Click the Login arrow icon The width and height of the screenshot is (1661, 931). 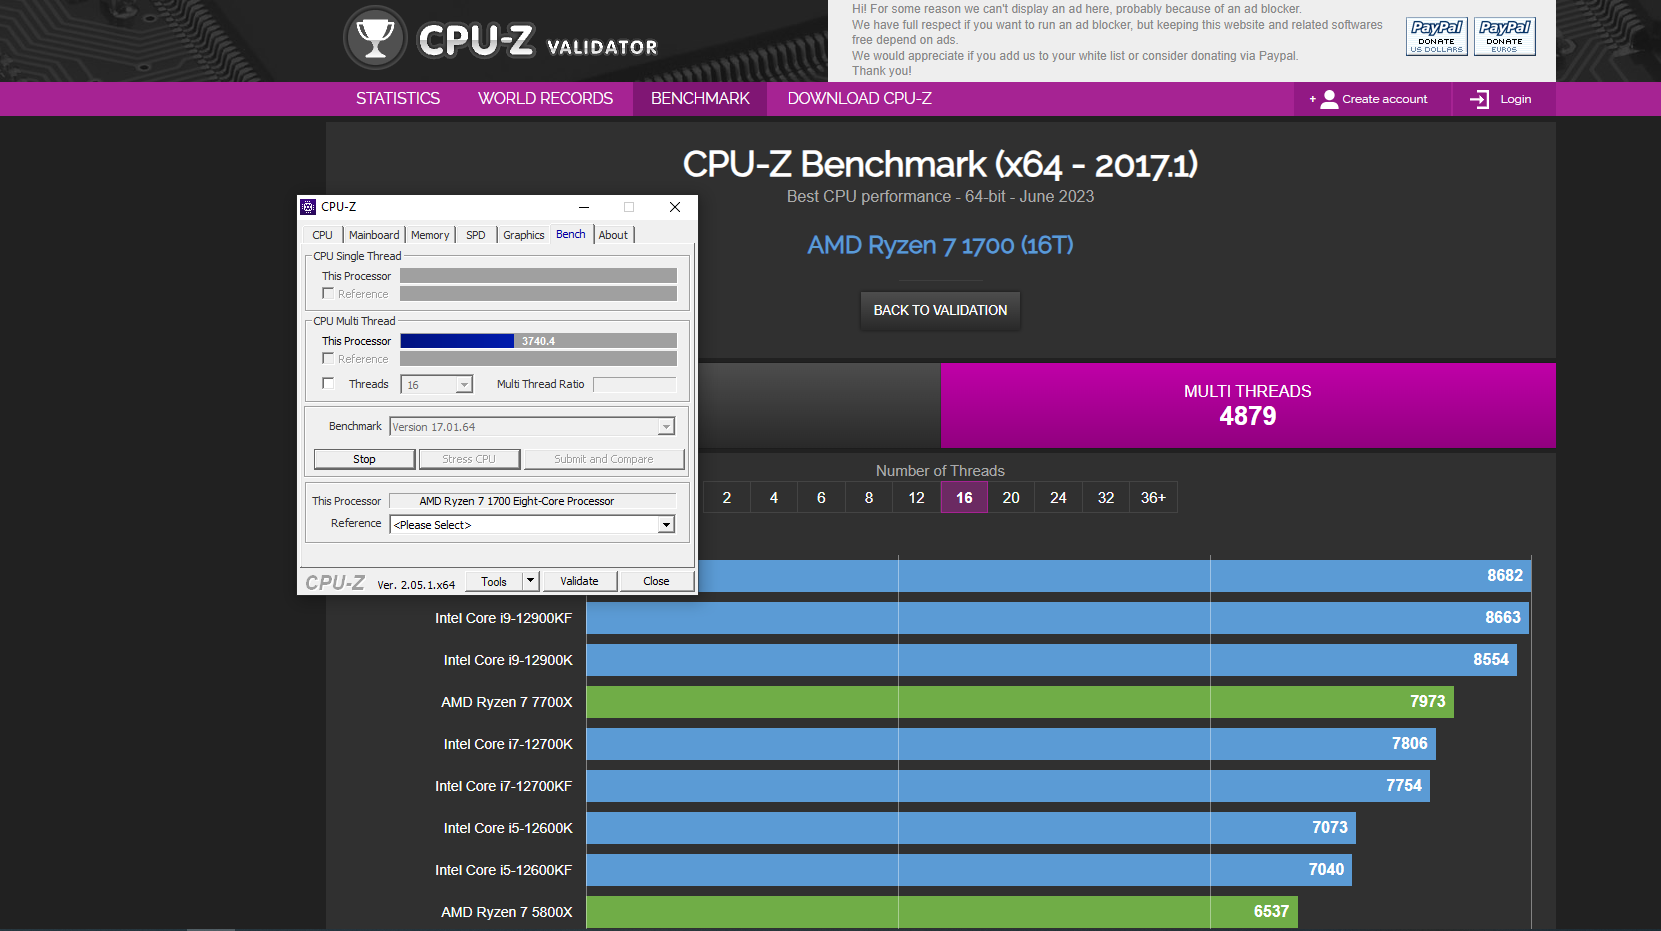coord(1479,99)
